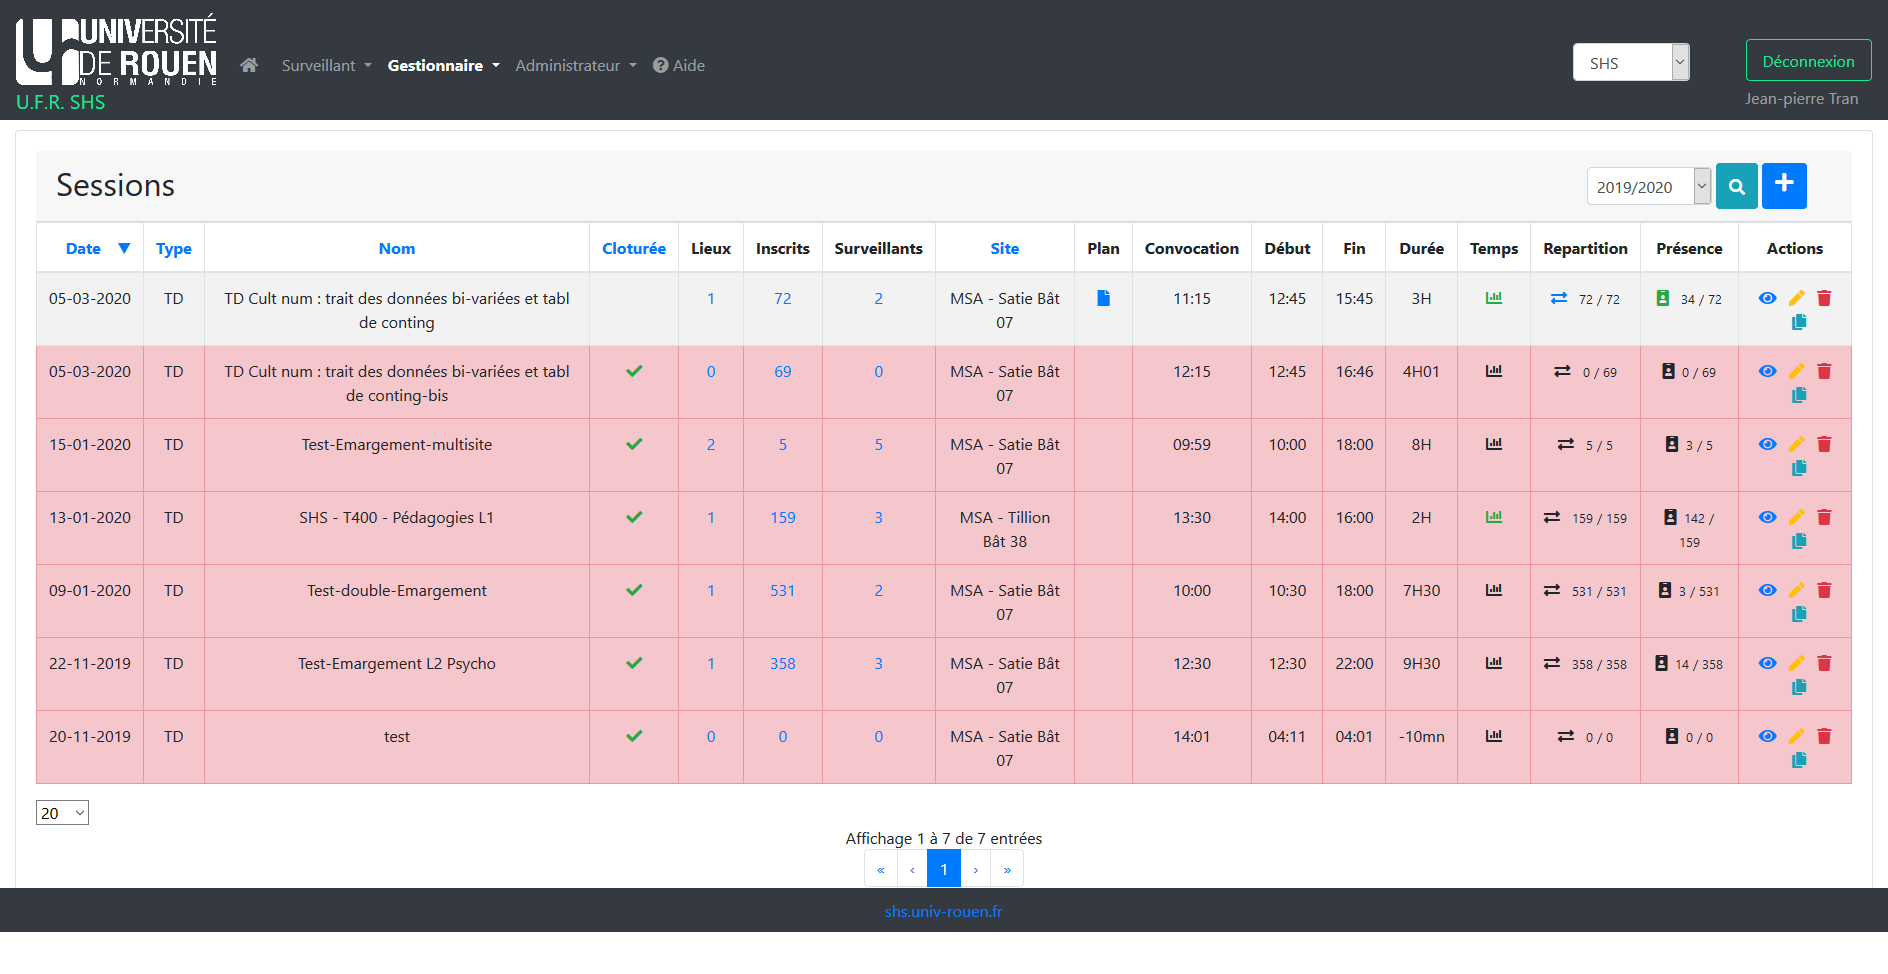Open the Administrateur menu

[x=575, y=66]
